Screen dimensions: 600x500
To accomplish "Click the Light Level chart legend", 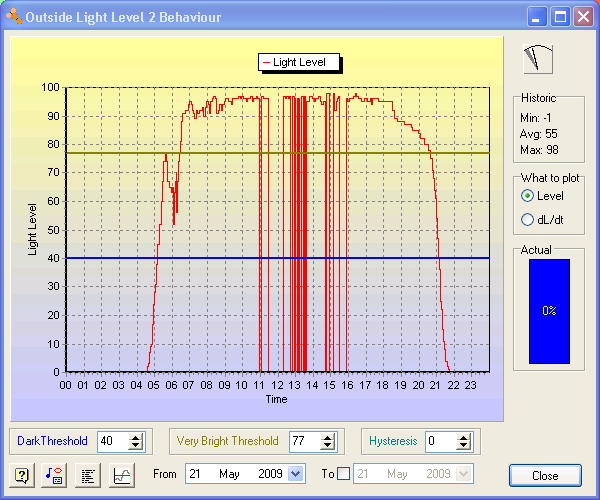I will [300, 63].
